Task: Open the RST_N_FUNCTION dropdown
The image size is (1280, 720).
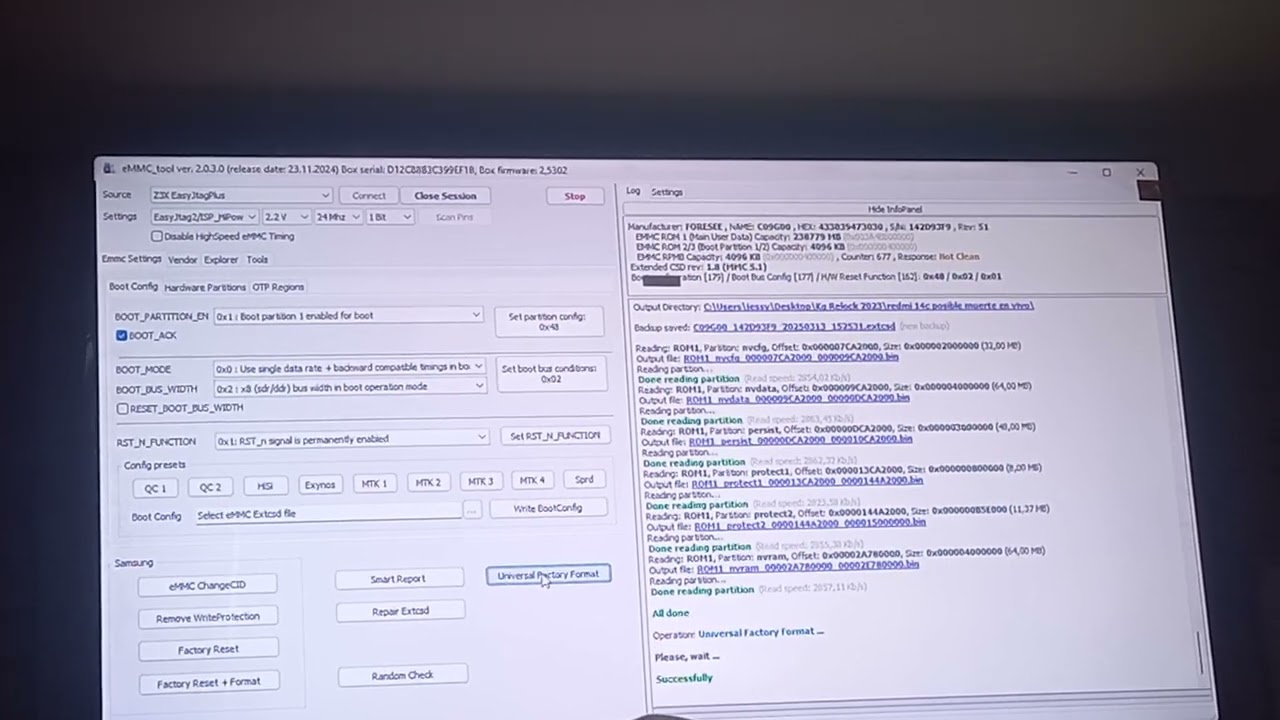Action: [x=352, y=438]
